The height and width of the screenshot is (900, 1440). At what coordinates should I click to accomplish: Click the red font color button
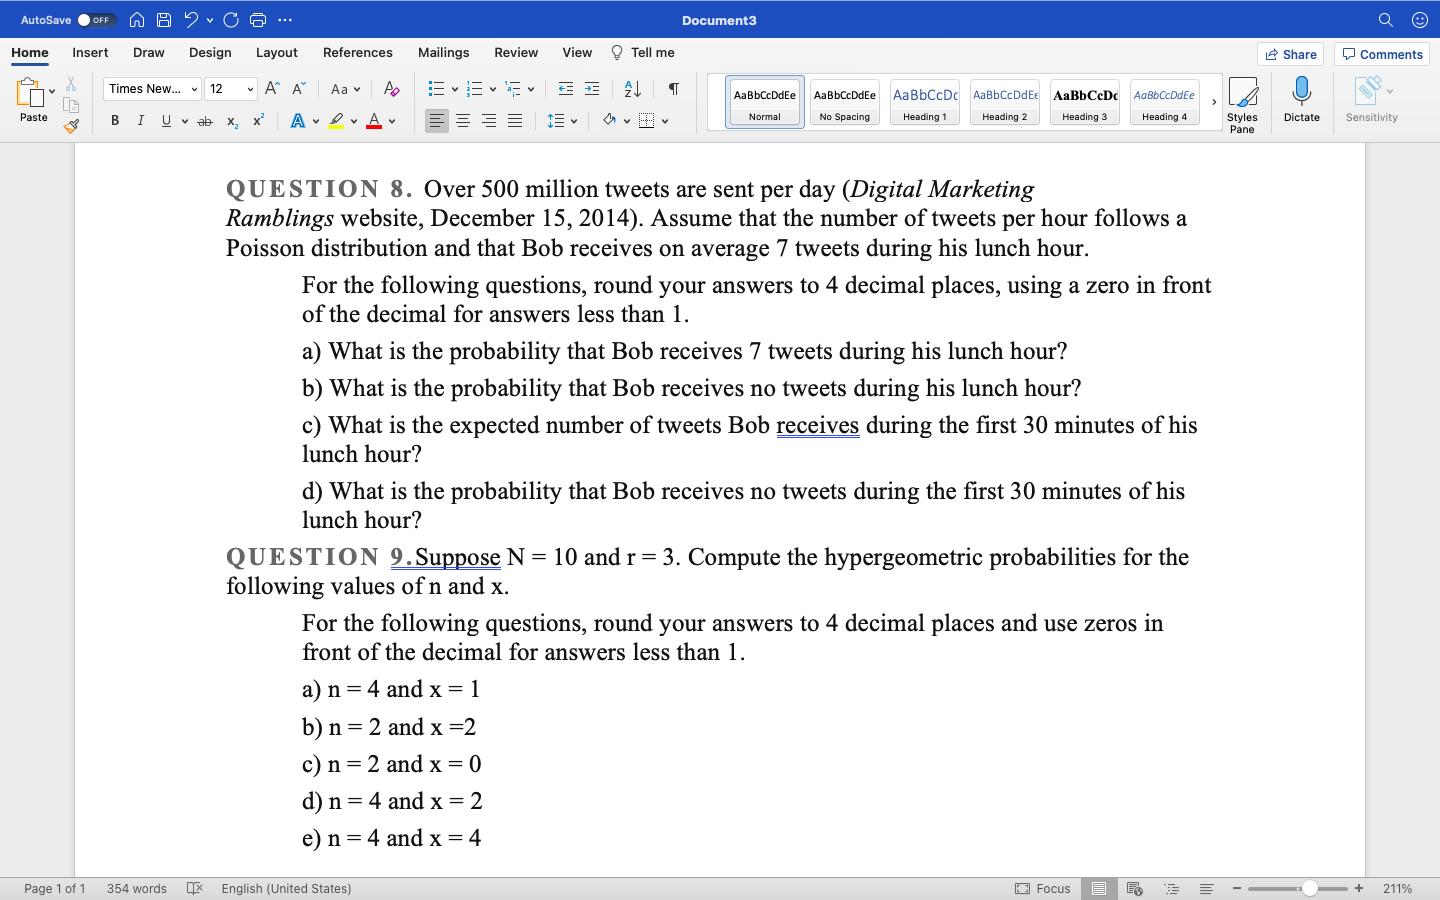[374, 121]
